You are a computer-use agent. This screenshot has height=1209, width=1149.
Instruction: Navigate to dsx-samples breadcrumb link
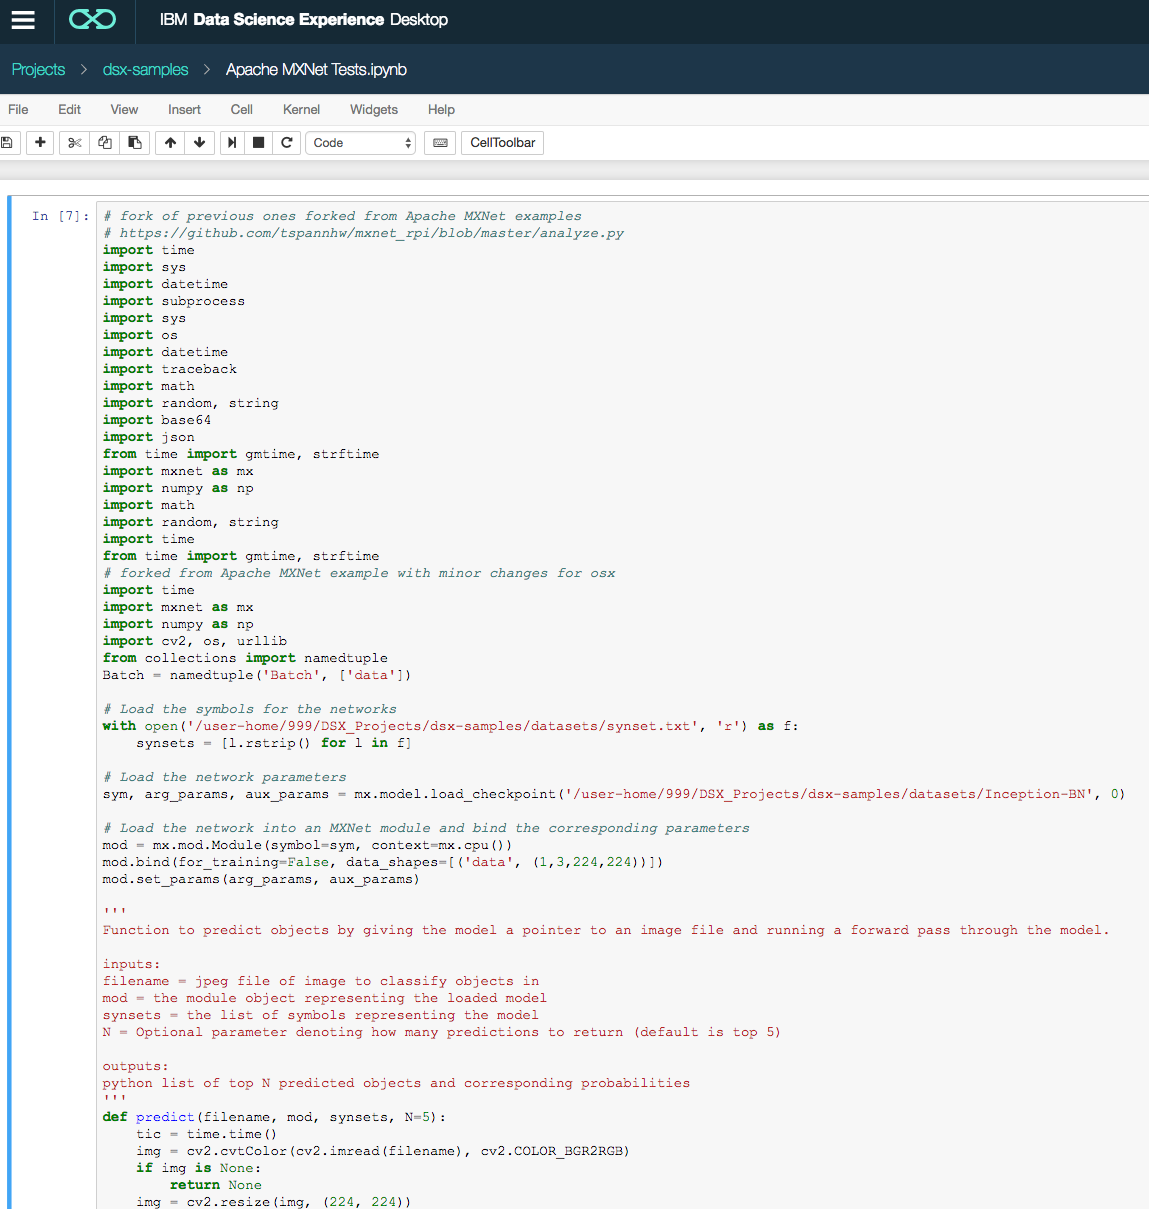(145, 70)
